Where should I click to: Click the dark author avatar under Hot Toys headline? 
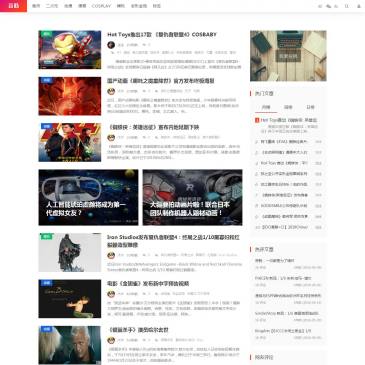[111, 45]
